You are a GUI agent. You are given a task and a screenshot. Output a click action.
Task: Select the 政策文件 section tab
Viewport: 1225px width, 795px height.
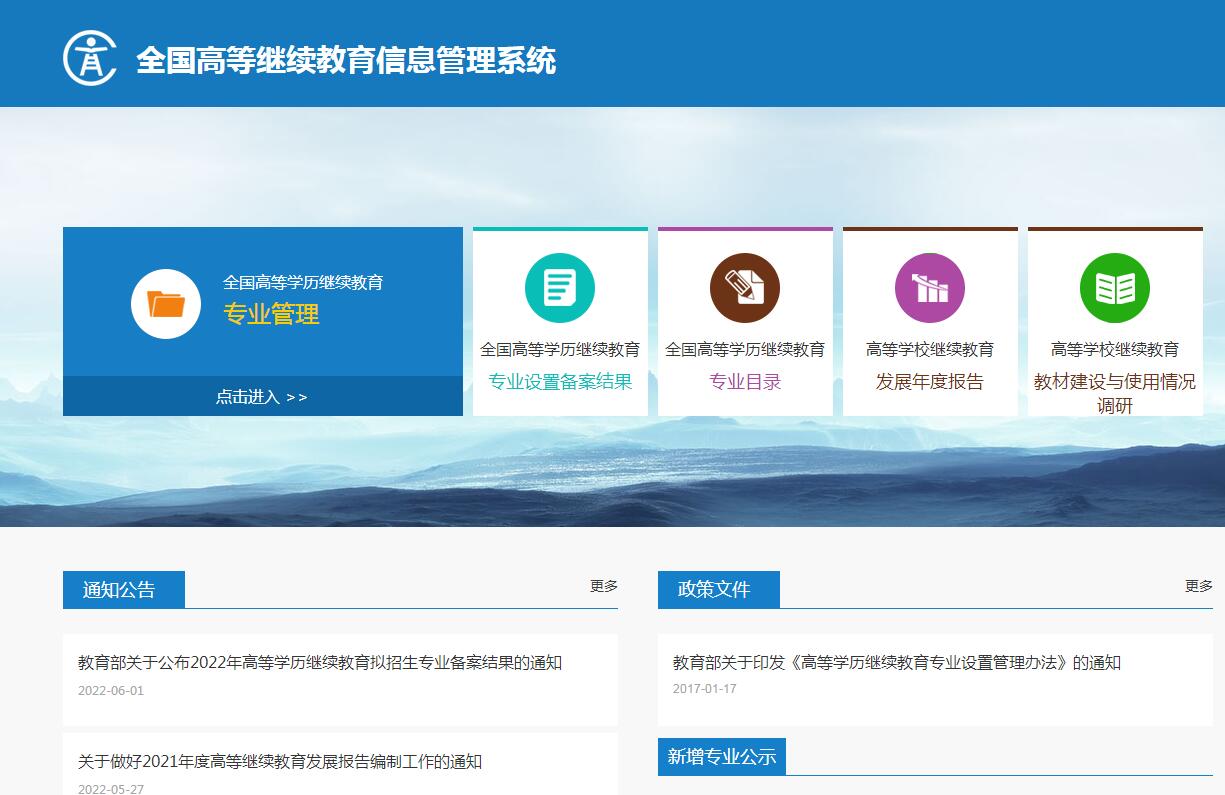click(718, 590)
